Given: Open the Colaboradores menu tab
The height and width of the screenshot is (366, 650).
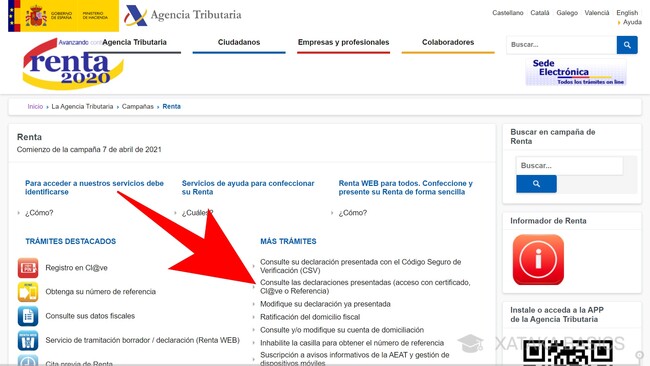Looking at the screenshot, I should 448,43.
